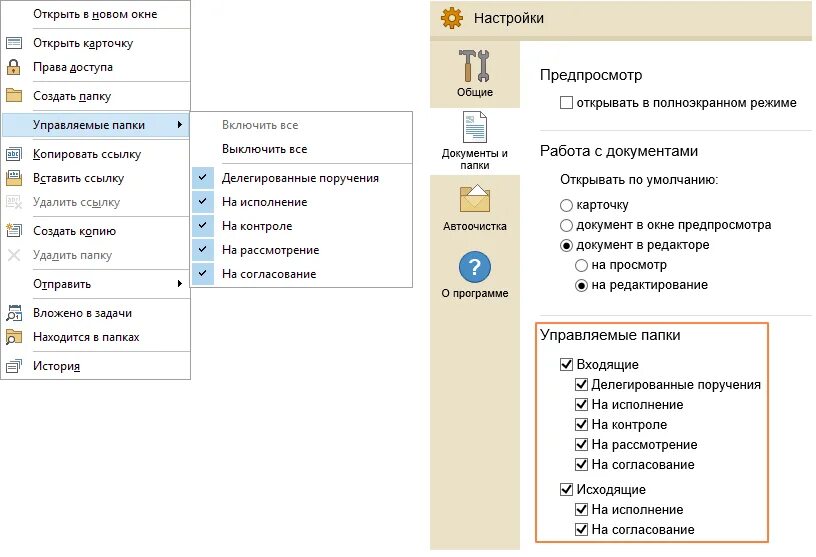The width and height of the screenshot is (816, 557).
Task: Click the icon next to Копировать ссылку
Action: [x=14, y=154]
